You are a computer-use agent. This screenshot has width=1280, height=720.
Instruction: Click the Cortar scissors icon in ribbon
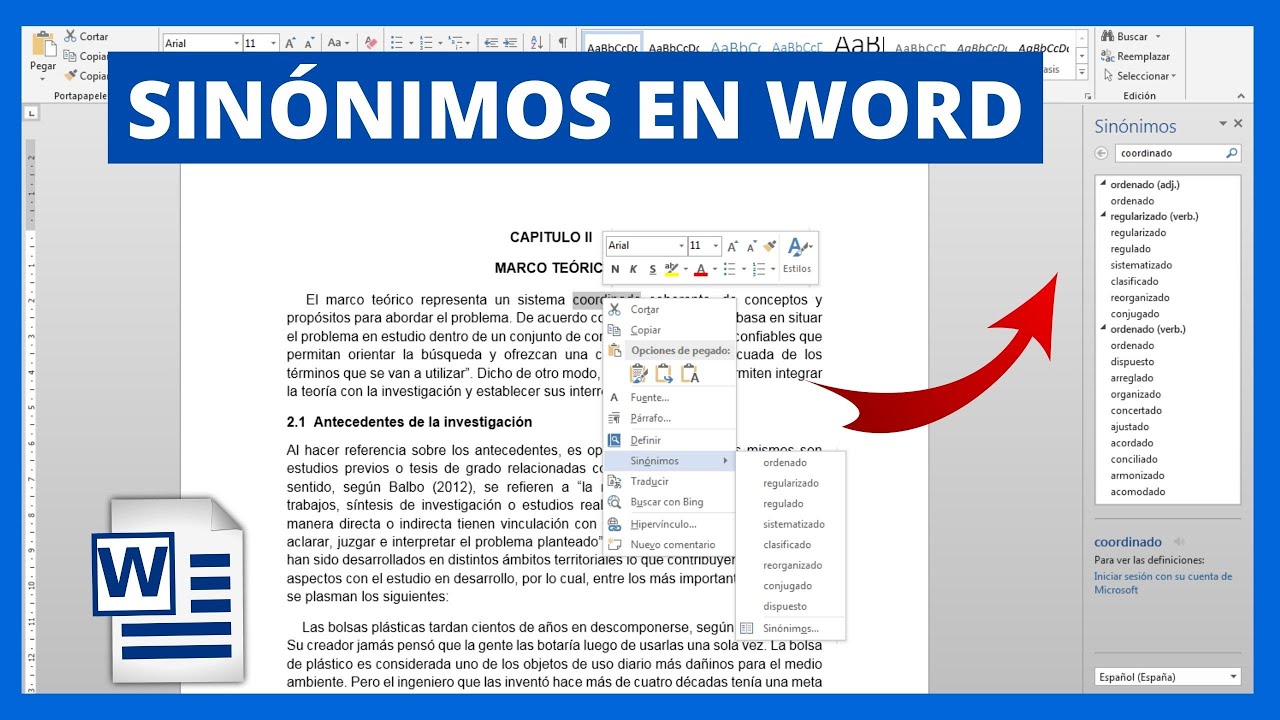70,36
